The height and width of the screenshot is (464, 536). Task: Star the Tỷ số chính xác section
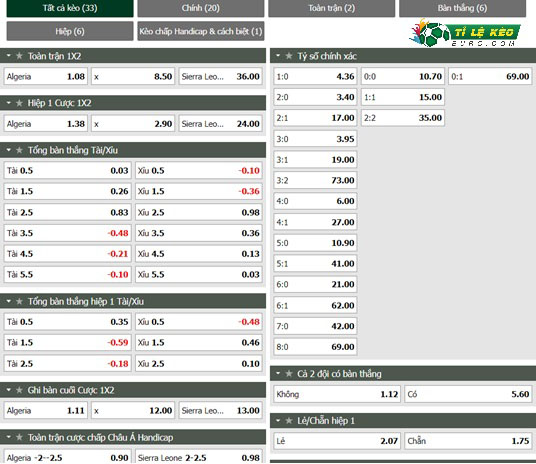(289, 56)
